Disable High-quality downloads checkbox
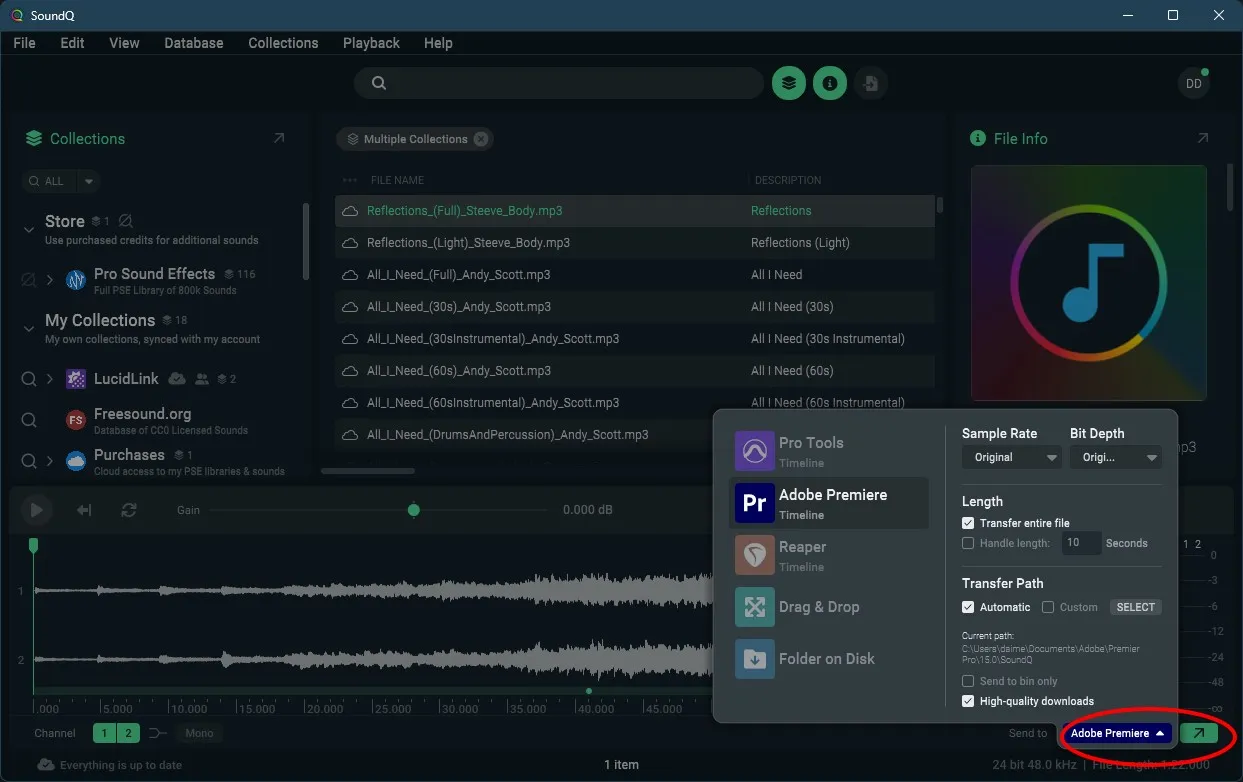Image resolution: width=1243 pixels, height=782 pixels. click(968, 701)
